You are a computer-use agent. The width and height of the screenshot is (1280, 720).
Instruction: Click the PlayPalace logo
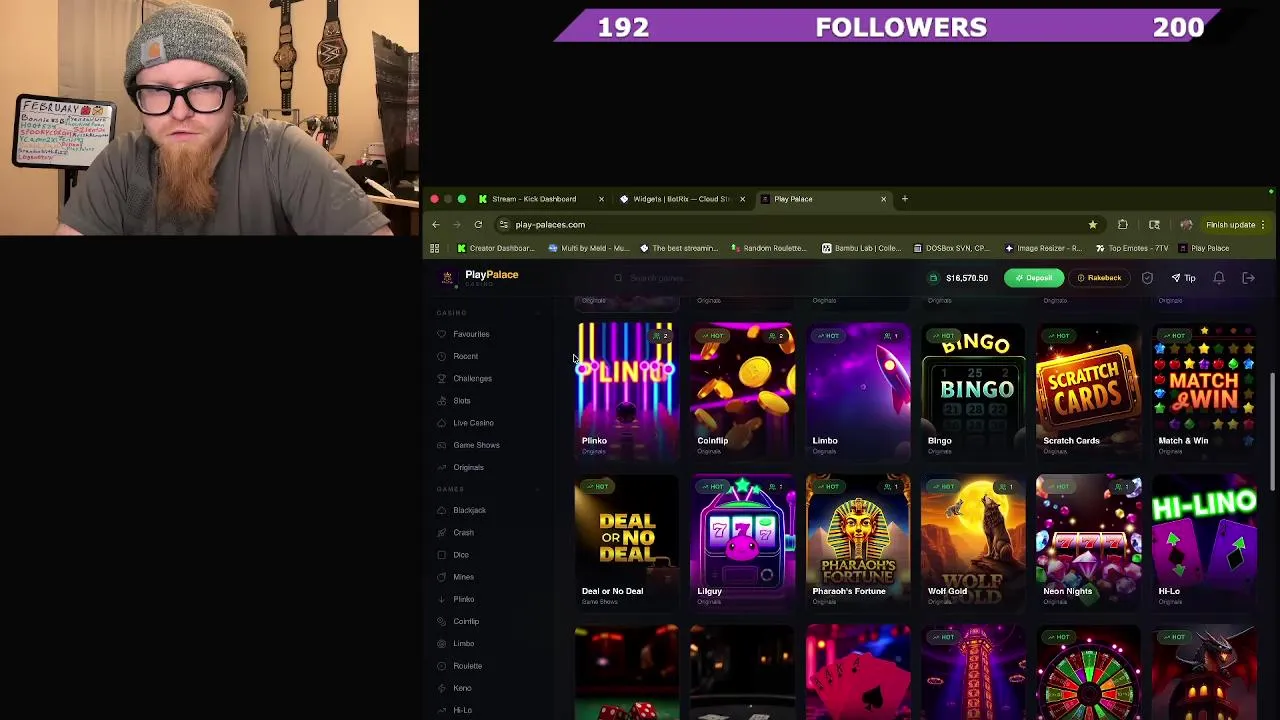click(480, 277)
